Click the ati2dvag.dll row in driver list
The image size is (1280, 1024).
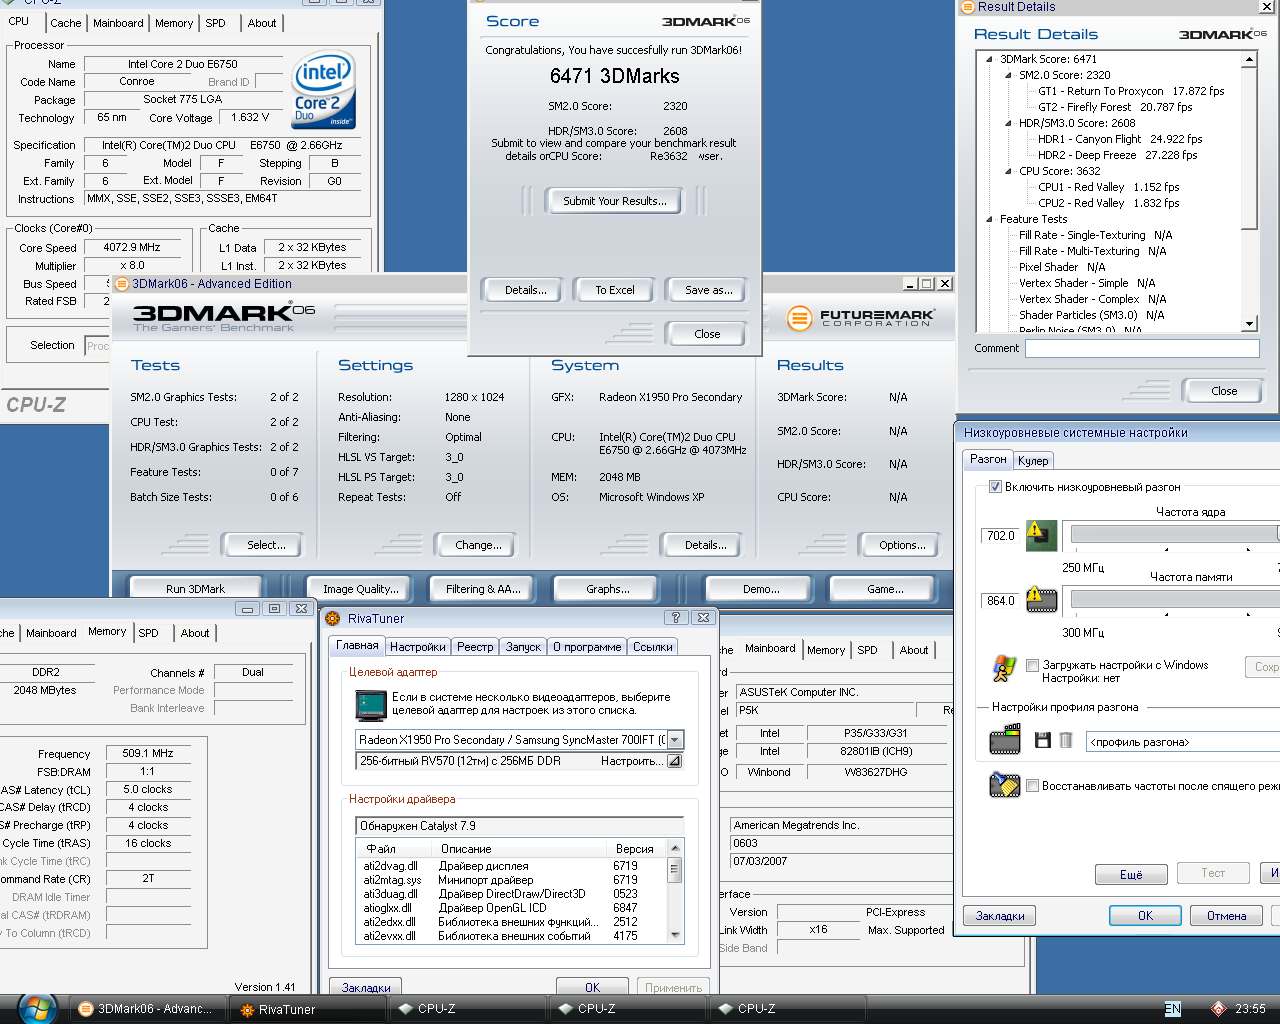pos(511,866)
